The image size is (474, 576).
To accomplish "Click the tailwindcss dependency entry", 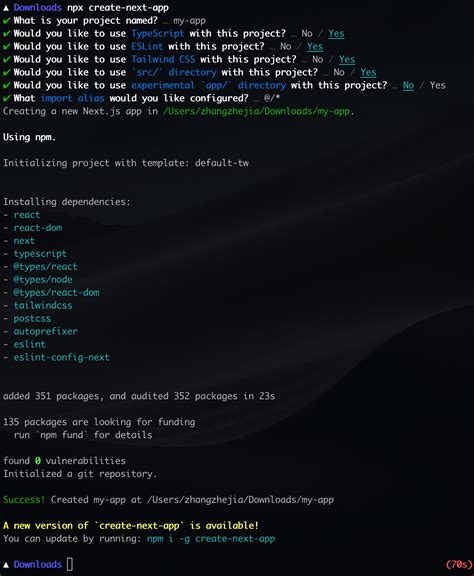I will (43, 306).
